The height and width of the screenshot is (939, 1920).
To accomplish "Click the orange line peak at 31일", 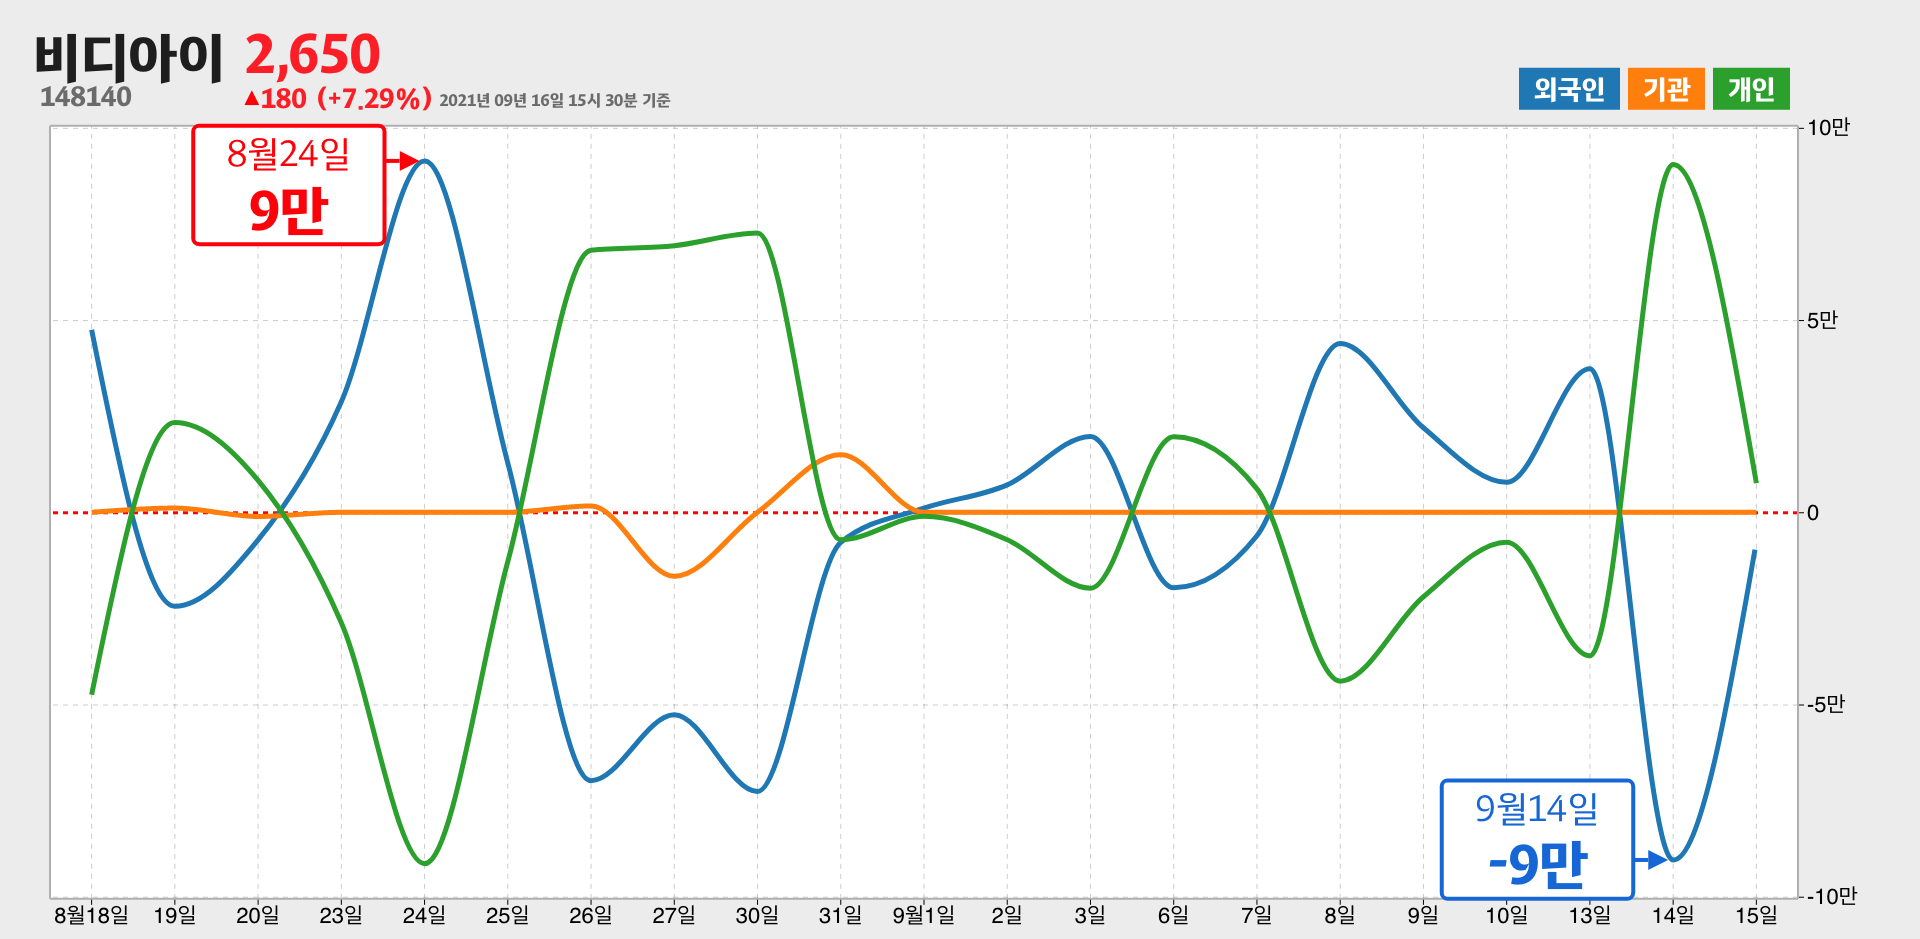I will (841, 455).
